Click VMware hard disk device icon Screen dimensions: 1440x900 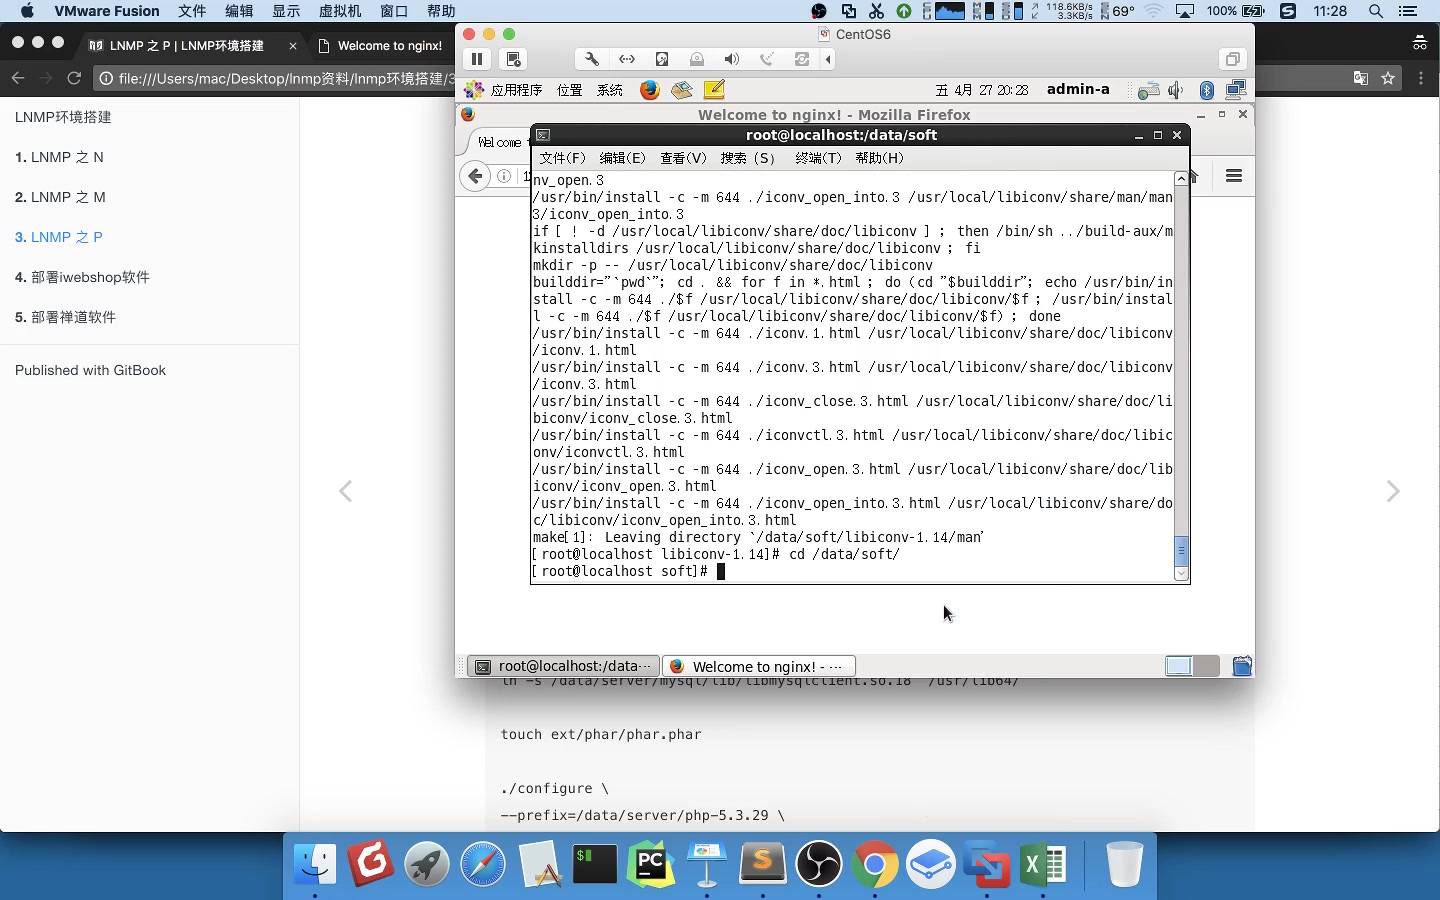pyautogui.click(x=662, y=59)
